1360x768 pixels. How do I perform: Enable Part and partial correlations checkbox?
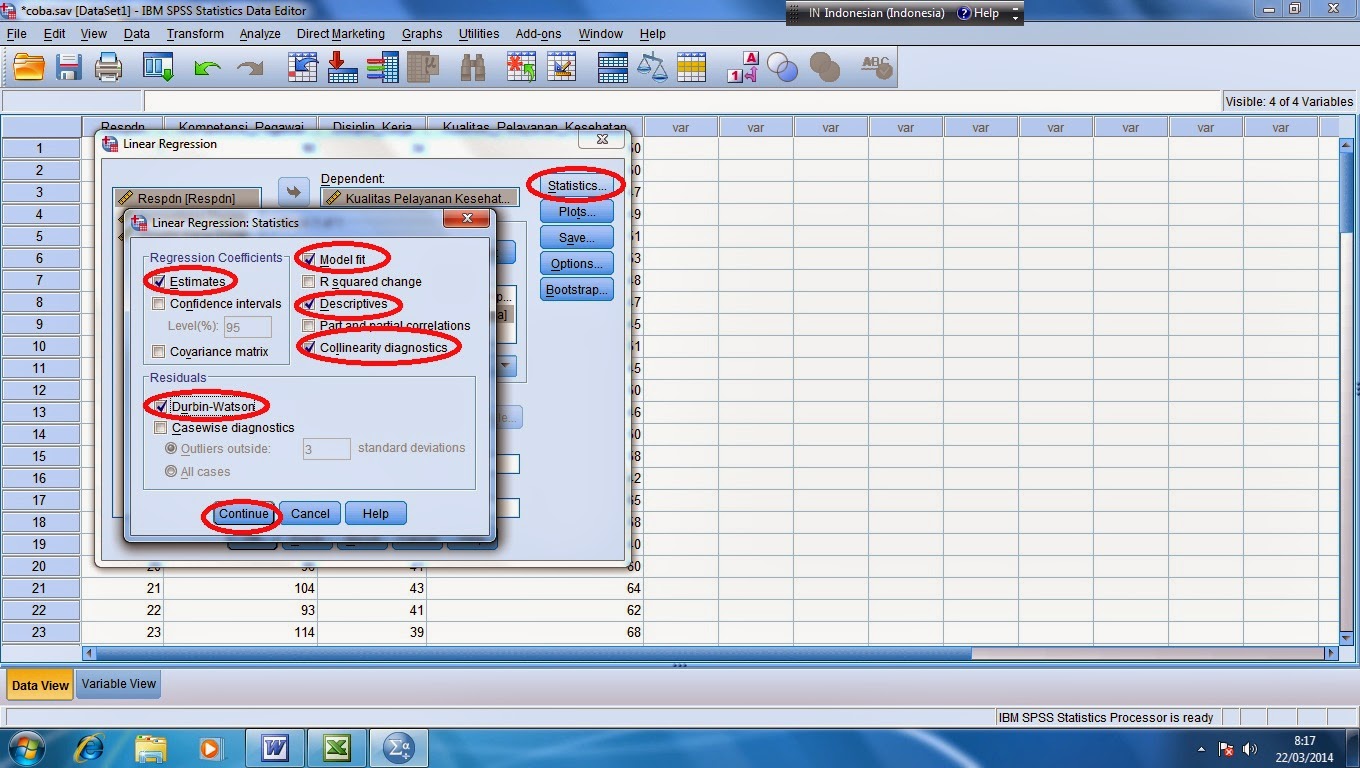(x=309, y=326)
